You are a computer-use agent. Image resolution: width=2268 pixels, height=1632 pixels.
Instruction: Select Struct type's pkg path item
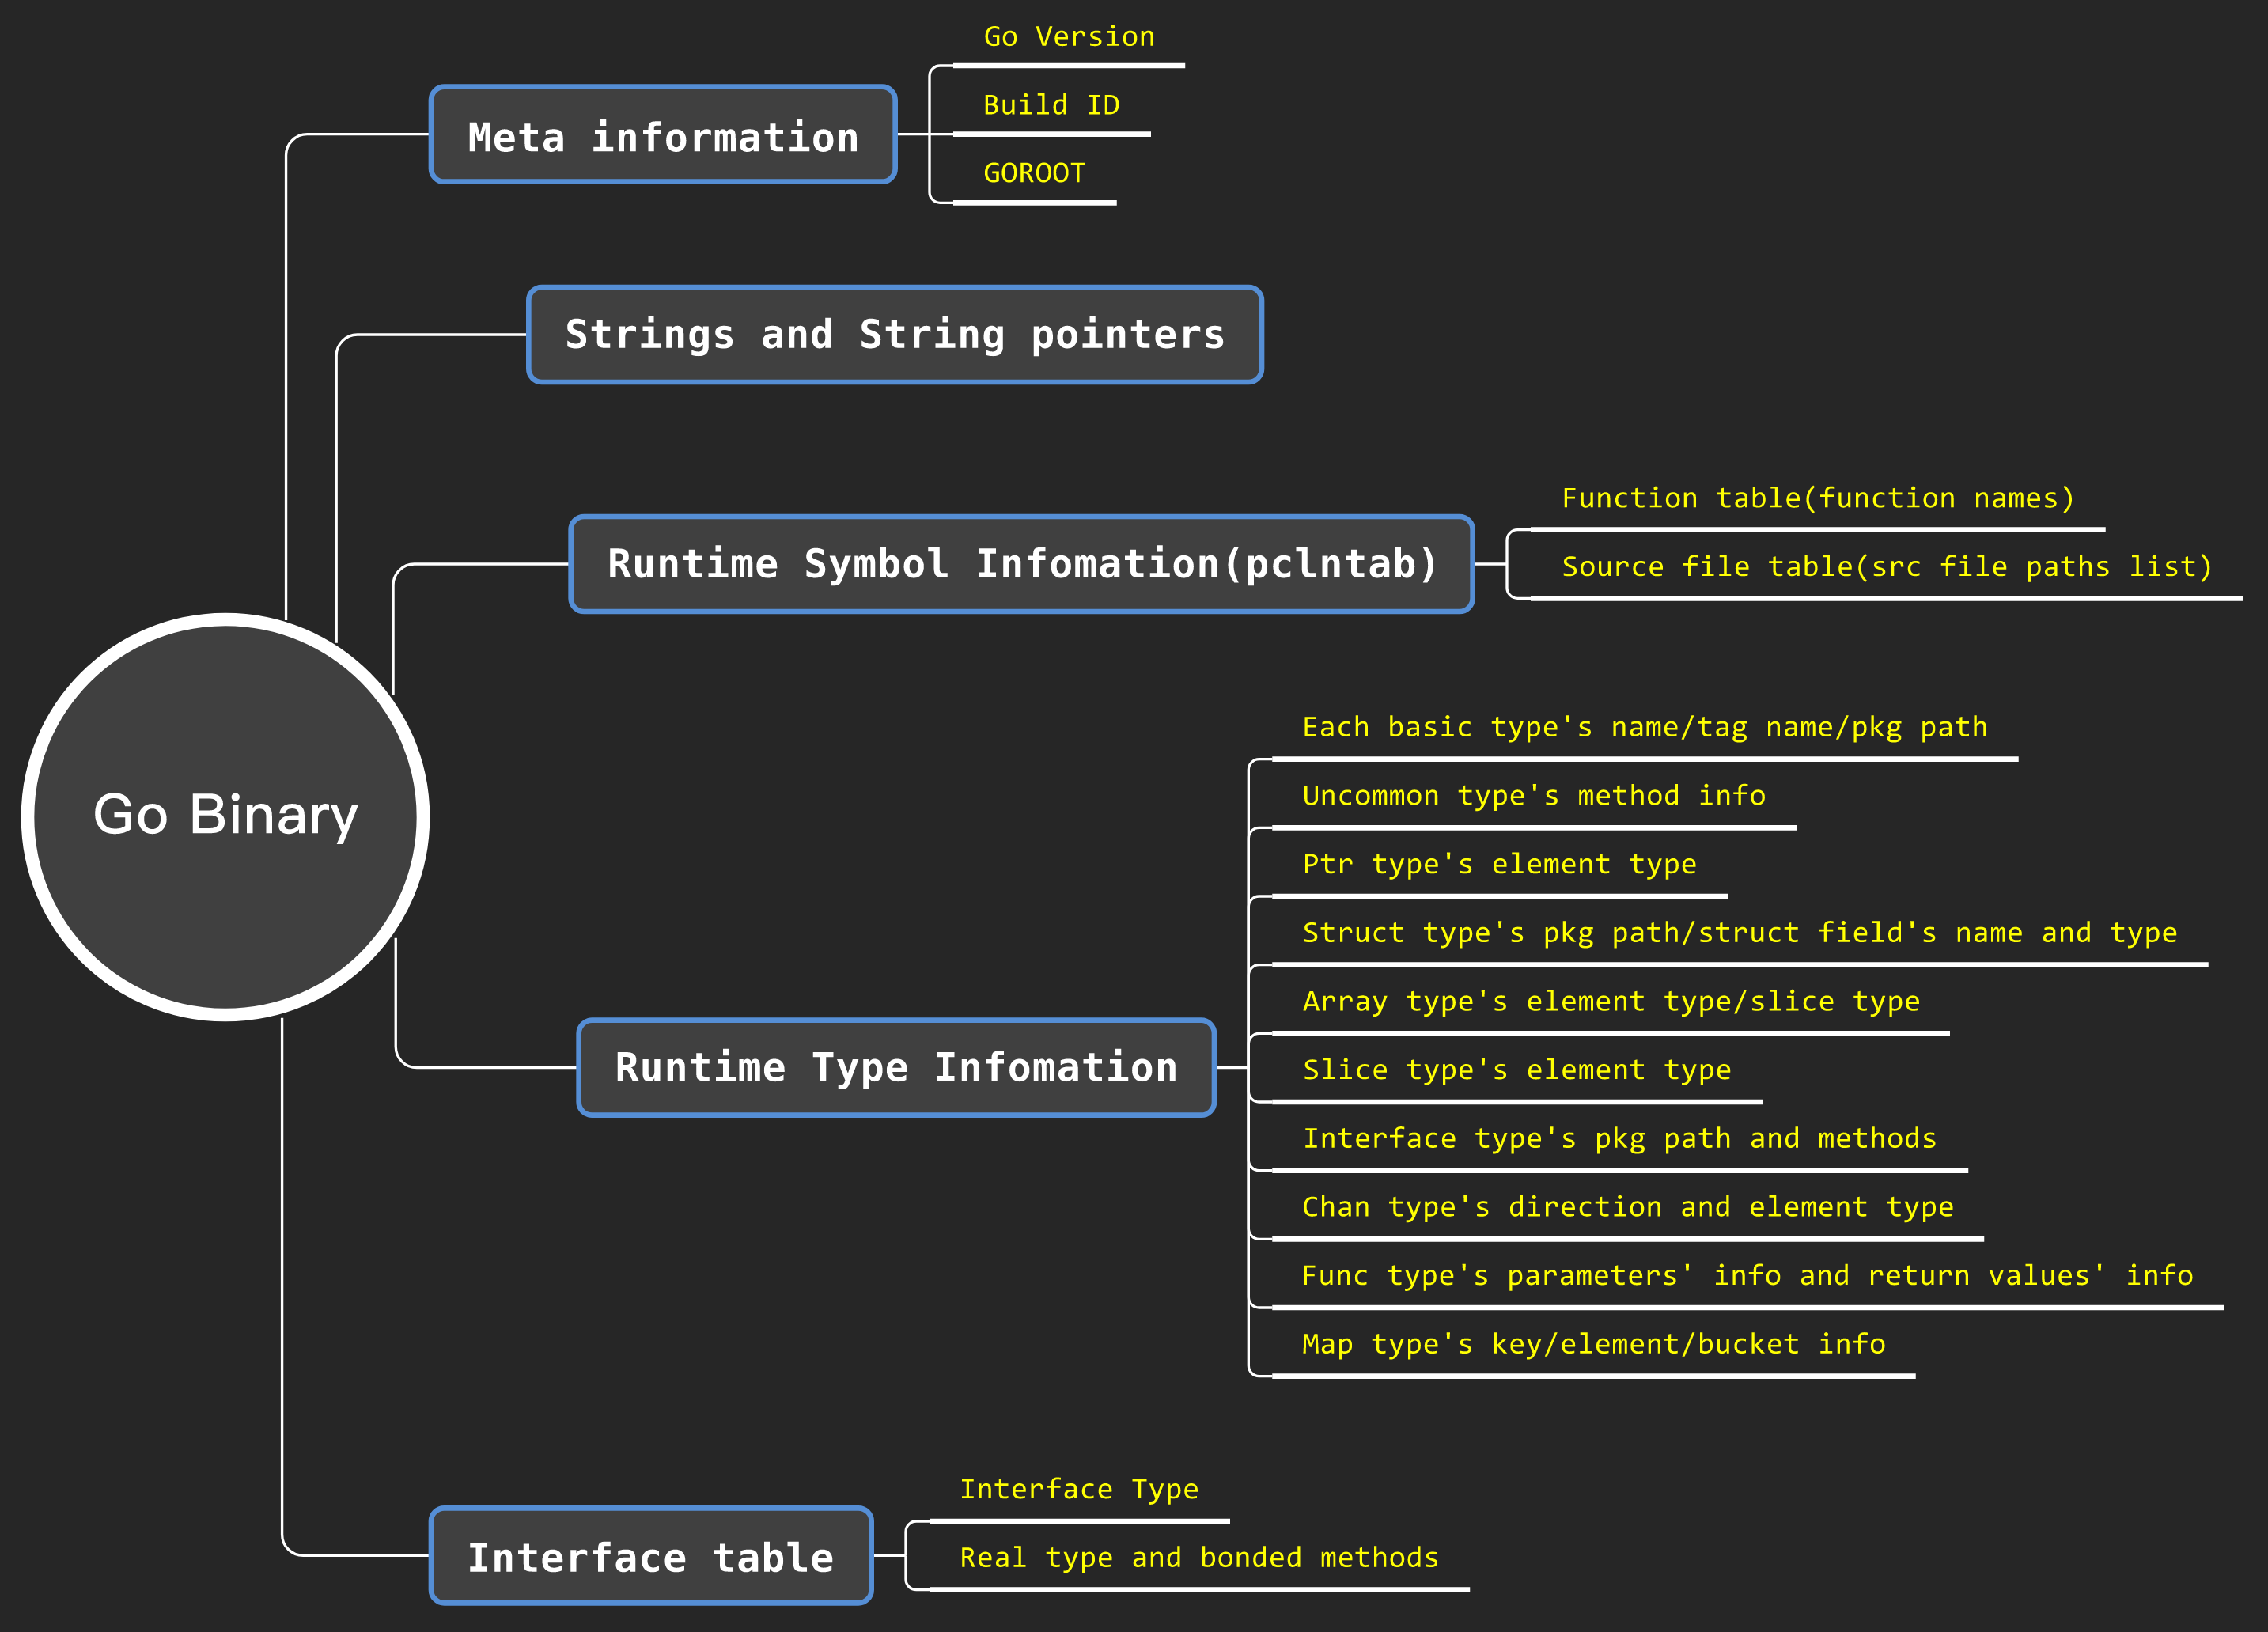click(1739, 933)
